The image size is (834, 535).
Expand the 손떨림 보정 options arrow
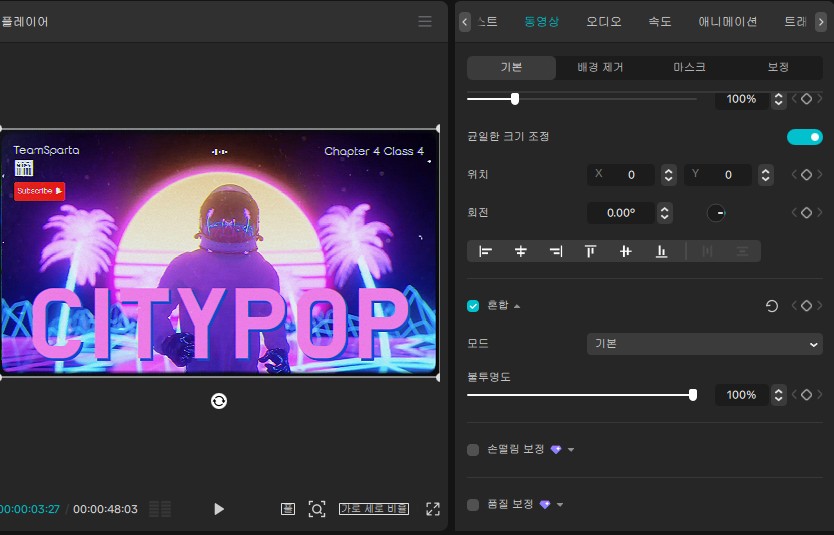571,450
